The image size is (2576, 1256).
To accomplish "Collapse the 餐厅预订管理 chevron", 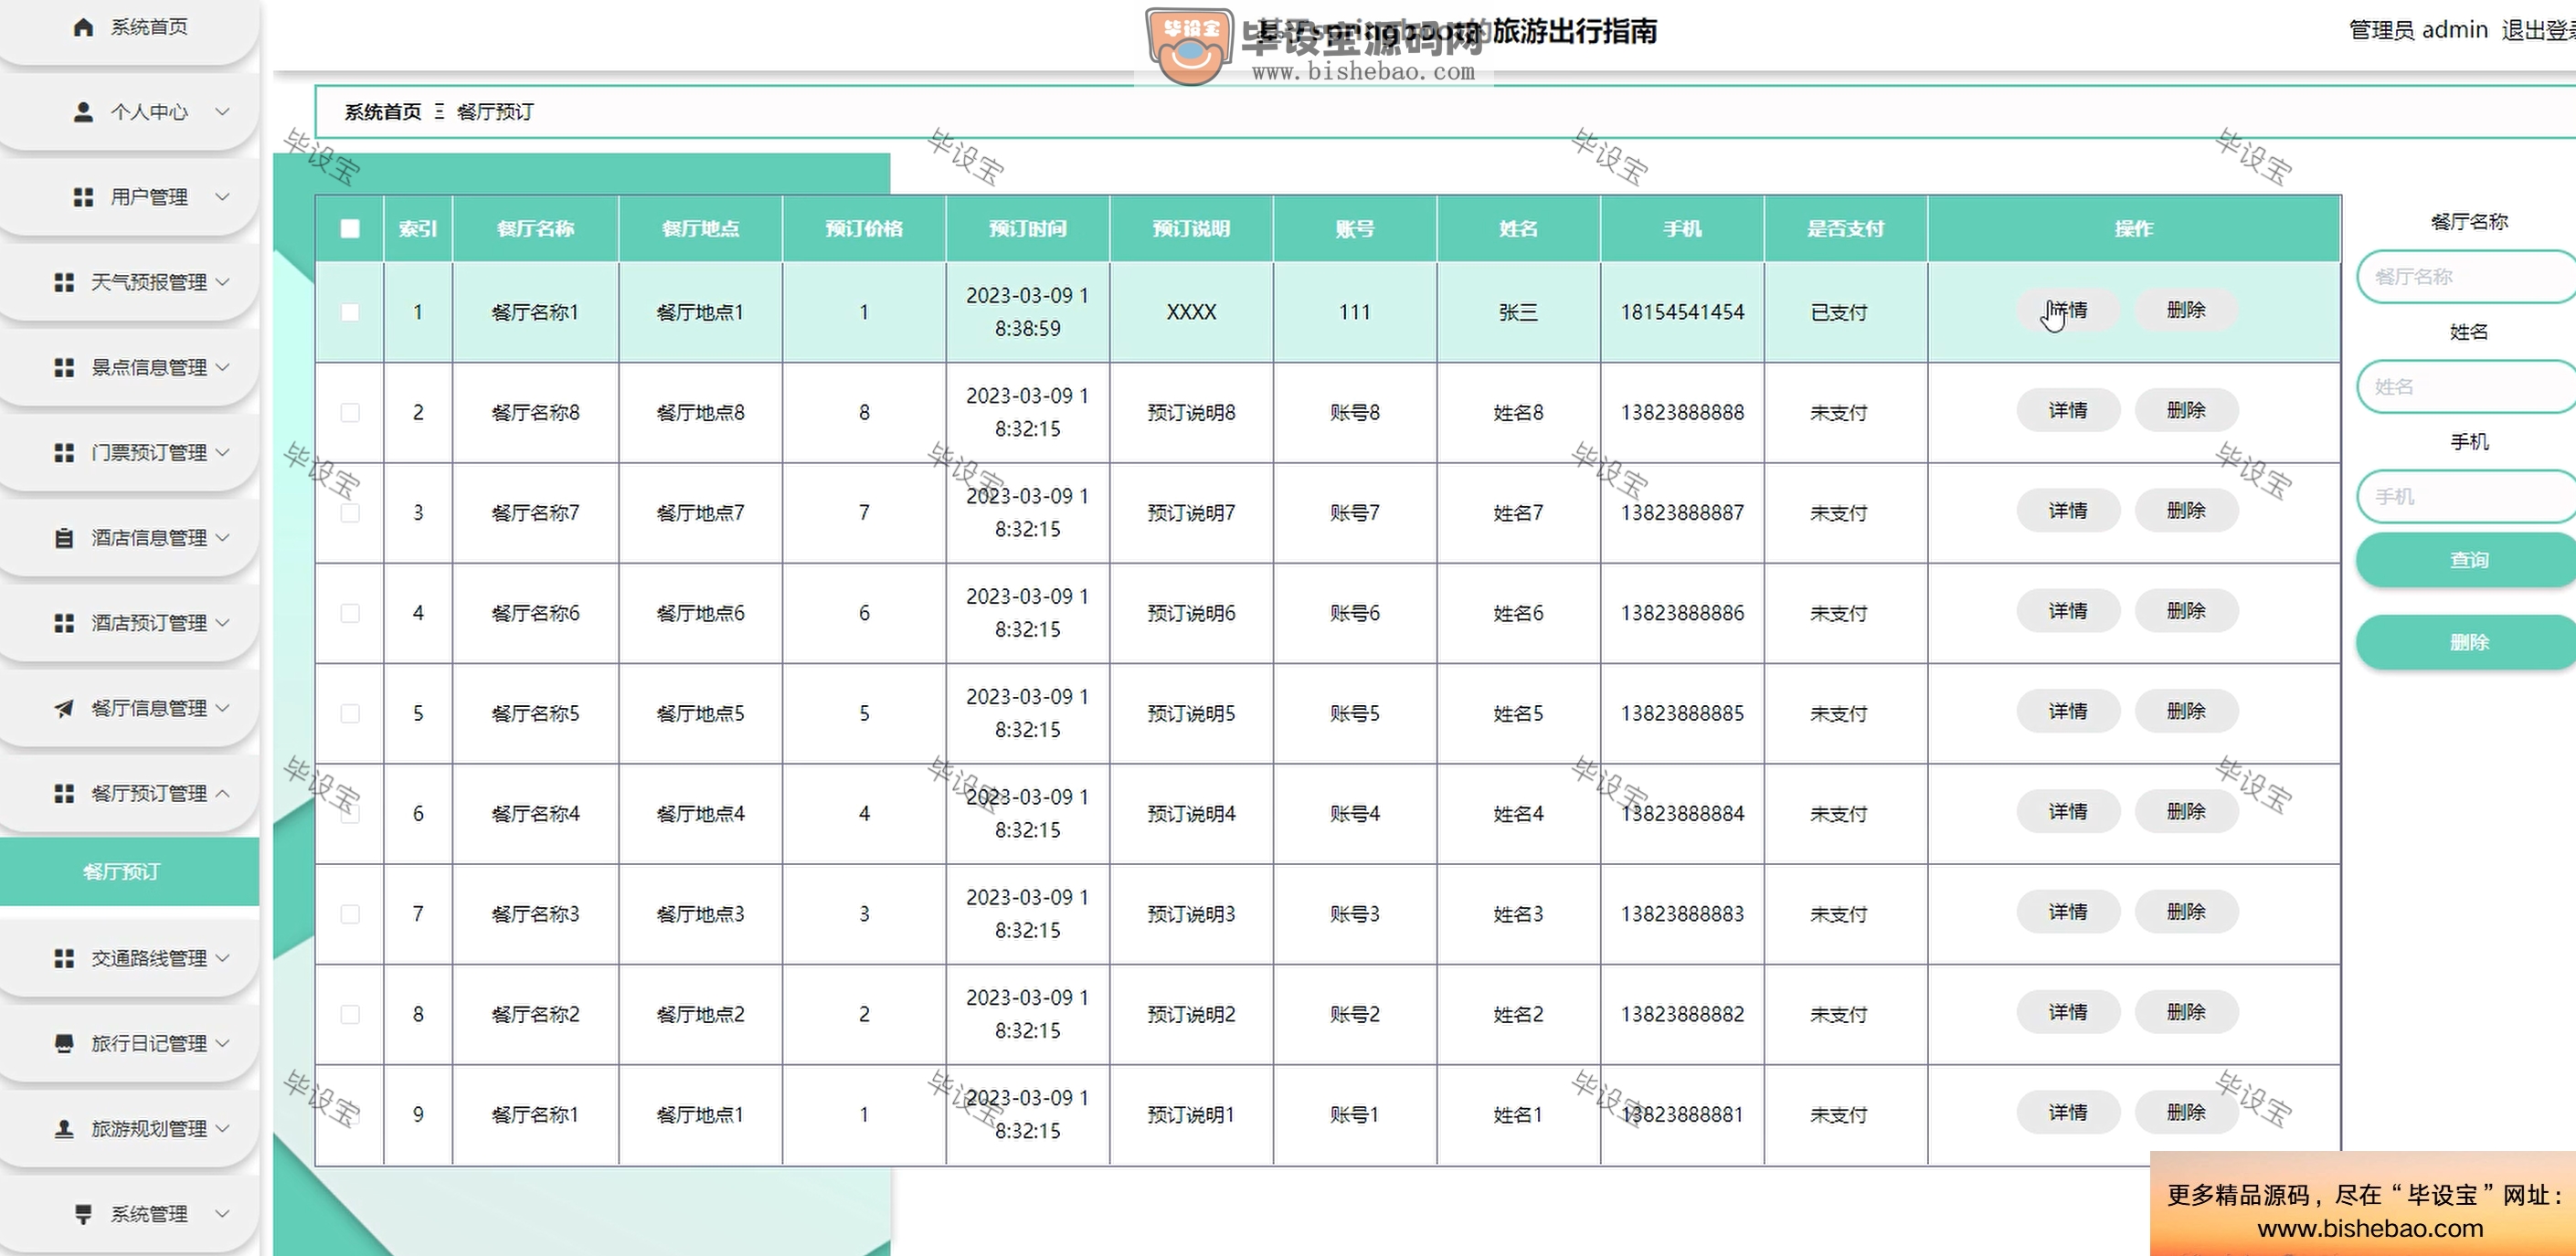I will point(222,793).
